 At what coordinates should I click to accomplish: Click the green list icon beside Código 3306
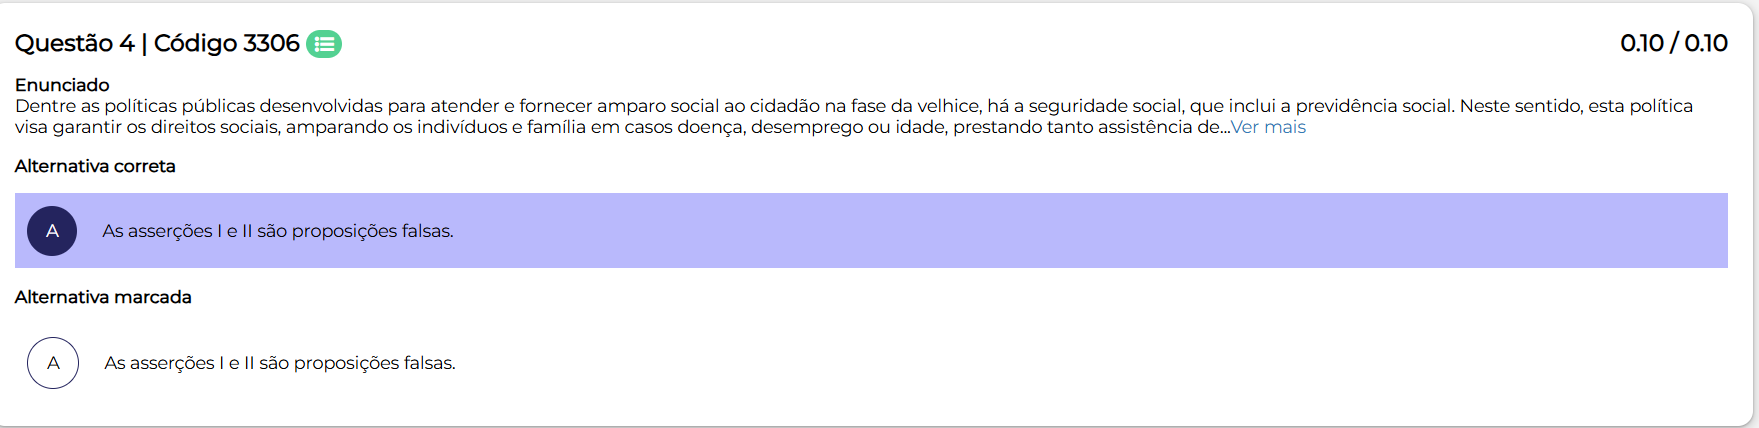click(x=323, y=44)
